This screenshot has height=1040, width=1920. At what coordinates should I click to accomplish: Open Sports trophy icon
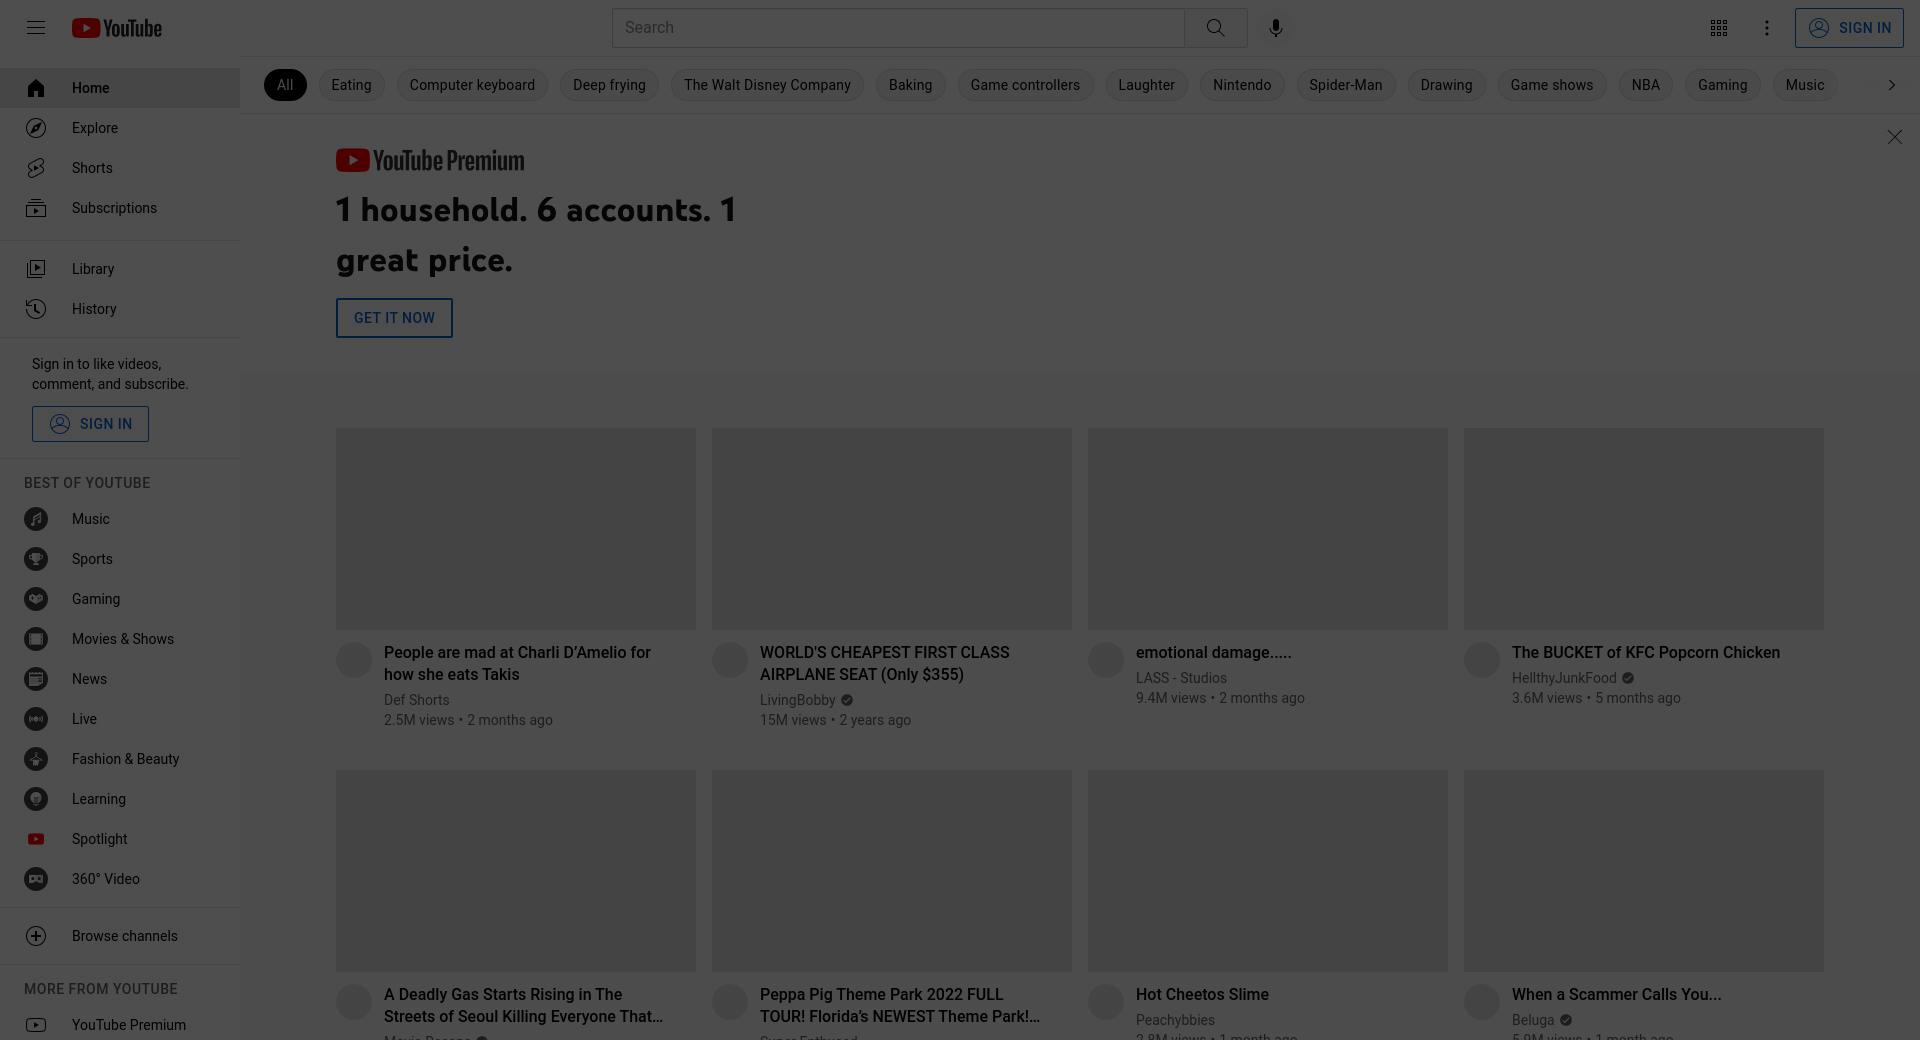[x=36, y=559]
